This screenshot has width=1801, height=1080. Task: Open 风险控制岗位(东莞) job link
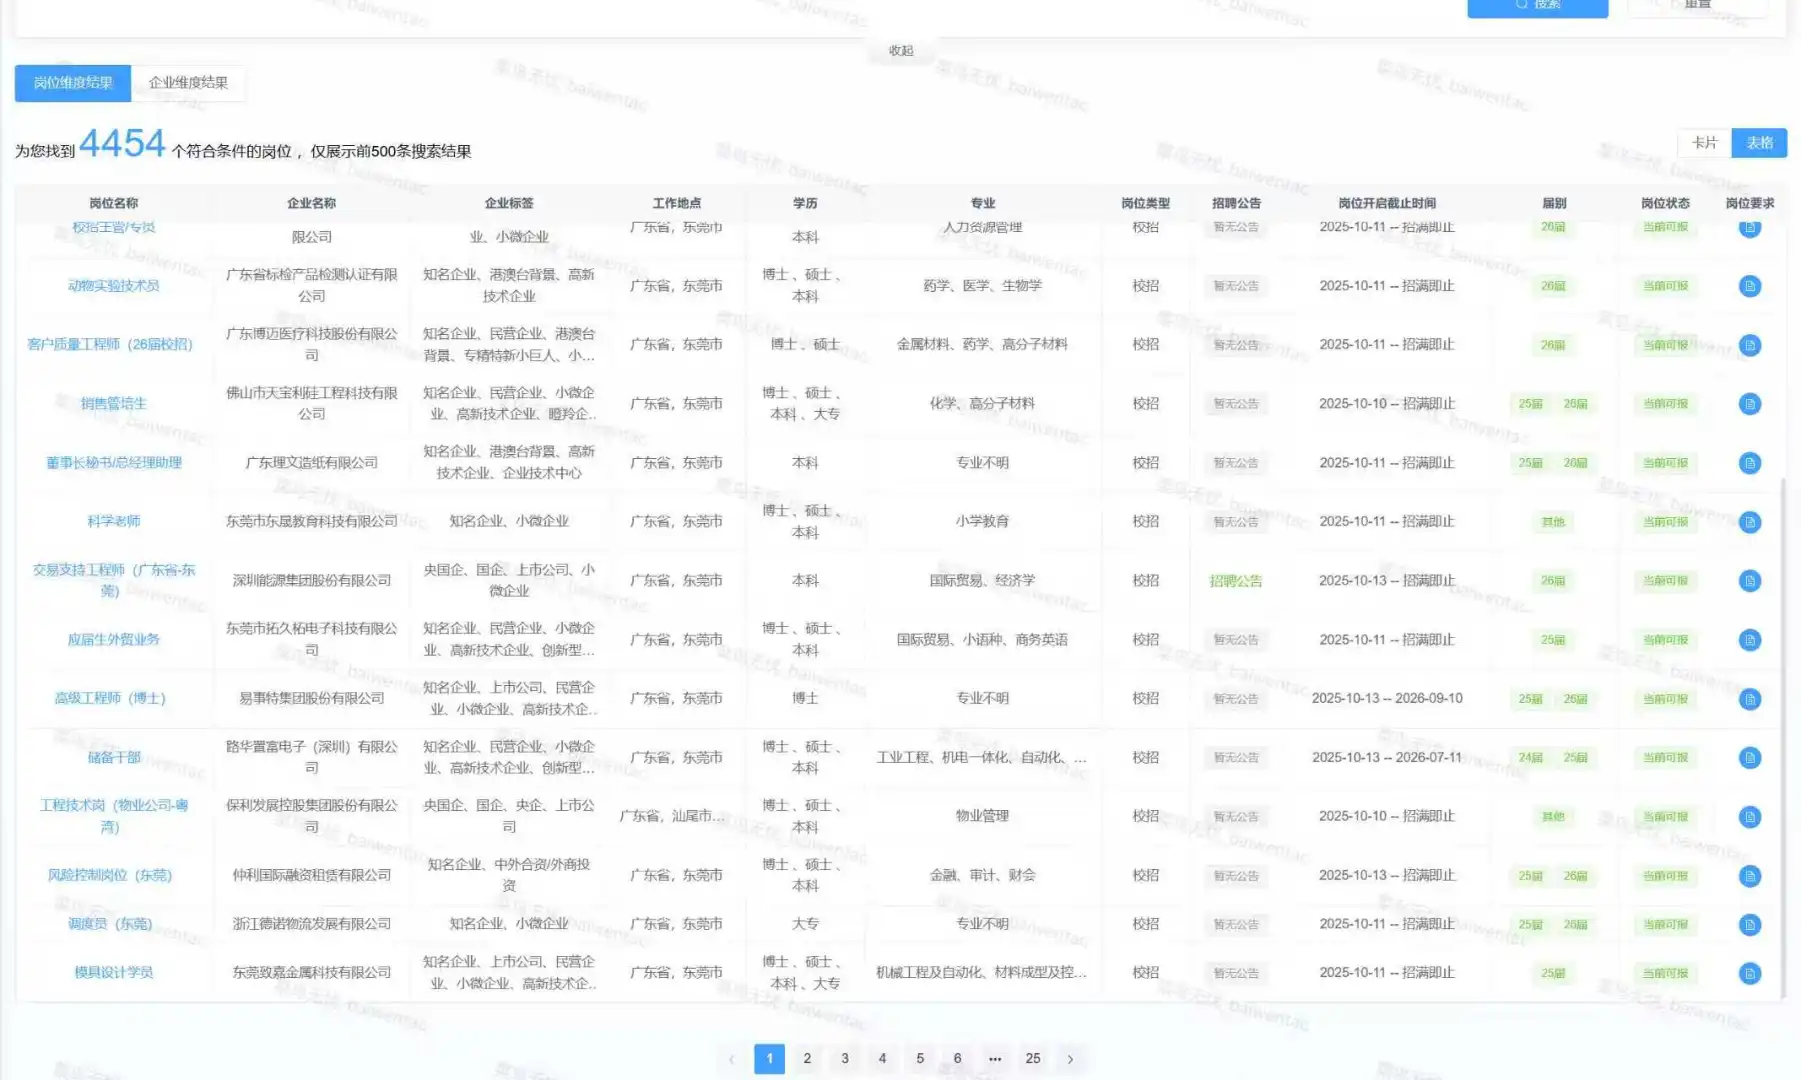(x=110, y=876)
